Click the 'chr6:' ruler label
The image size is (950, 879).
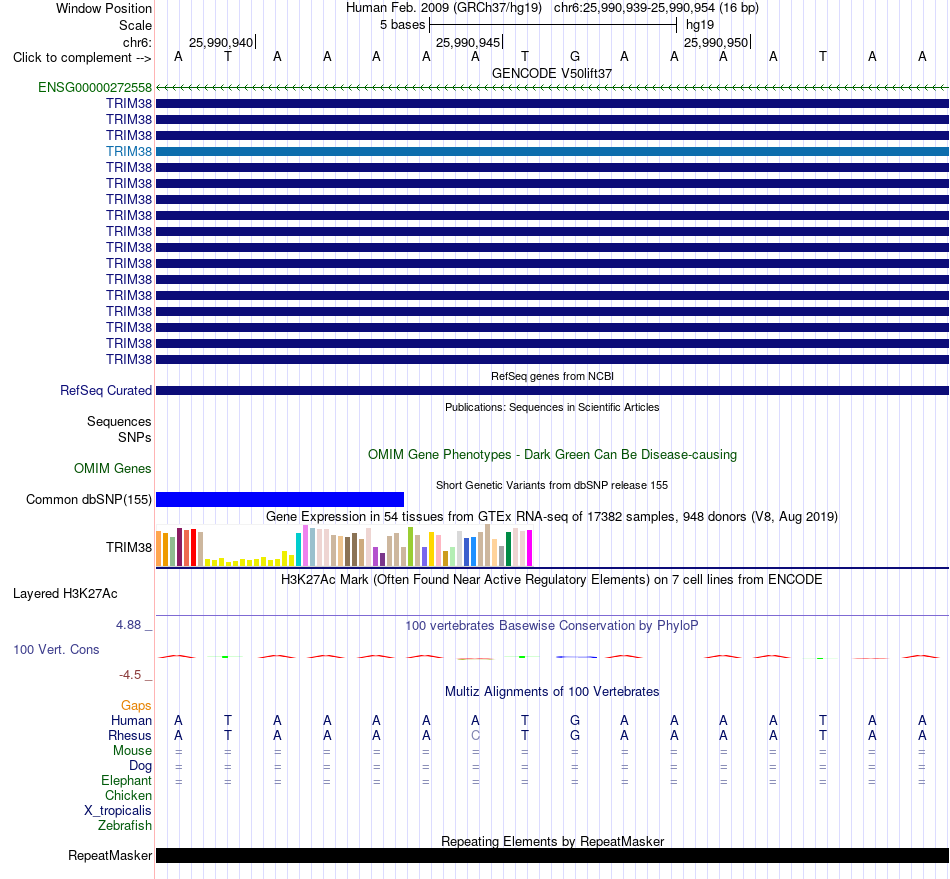tap(137, 42)
